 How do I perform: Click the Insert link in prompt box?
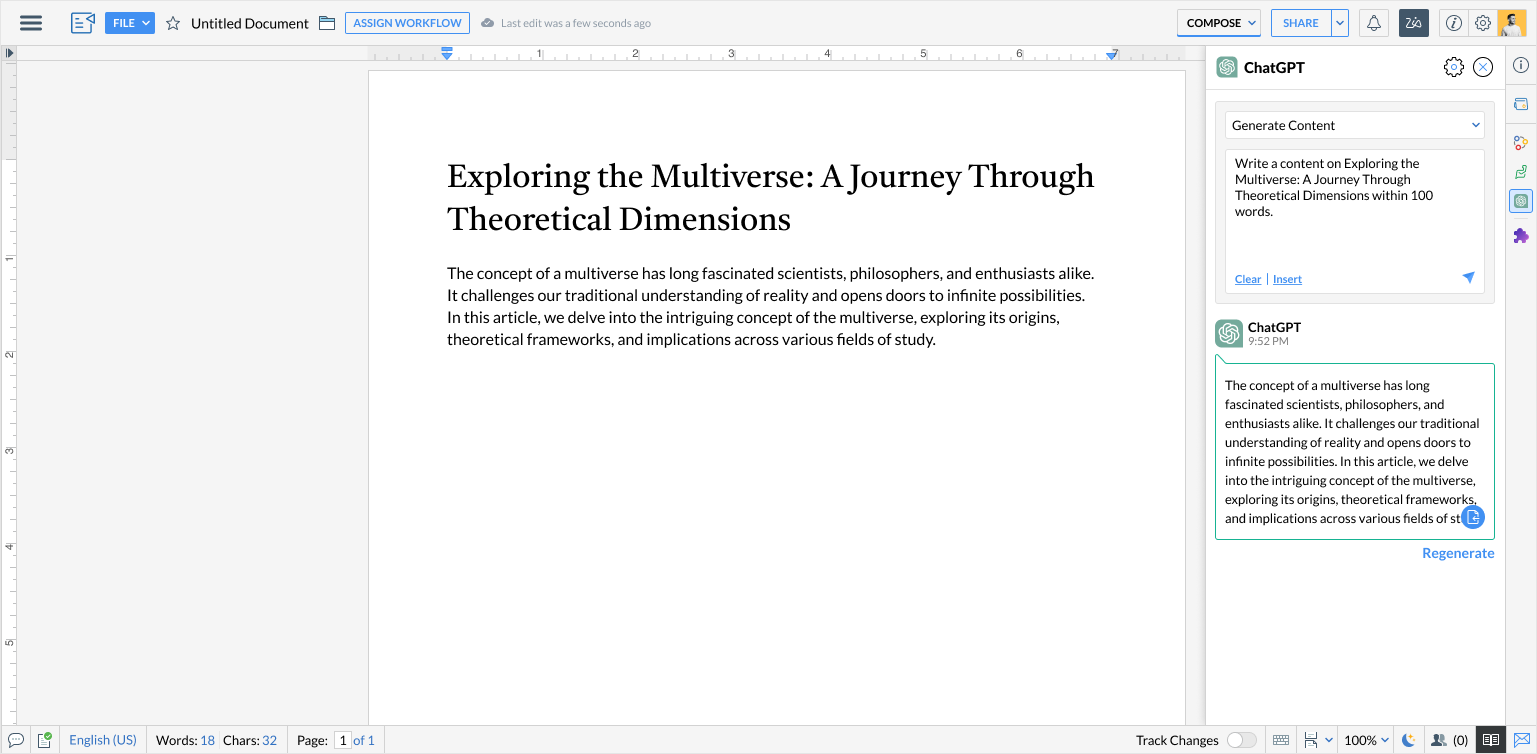[1287, 279]
